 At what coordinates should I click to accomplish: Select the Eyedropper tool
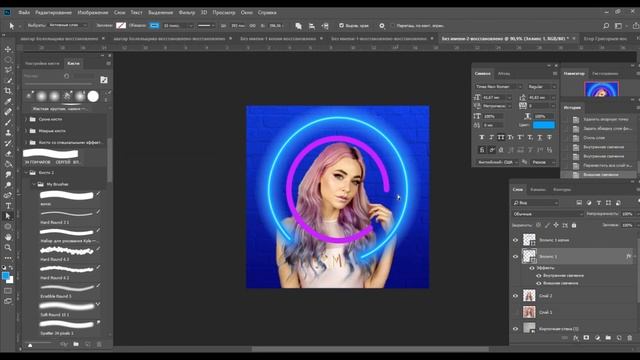tap(8, 101)
